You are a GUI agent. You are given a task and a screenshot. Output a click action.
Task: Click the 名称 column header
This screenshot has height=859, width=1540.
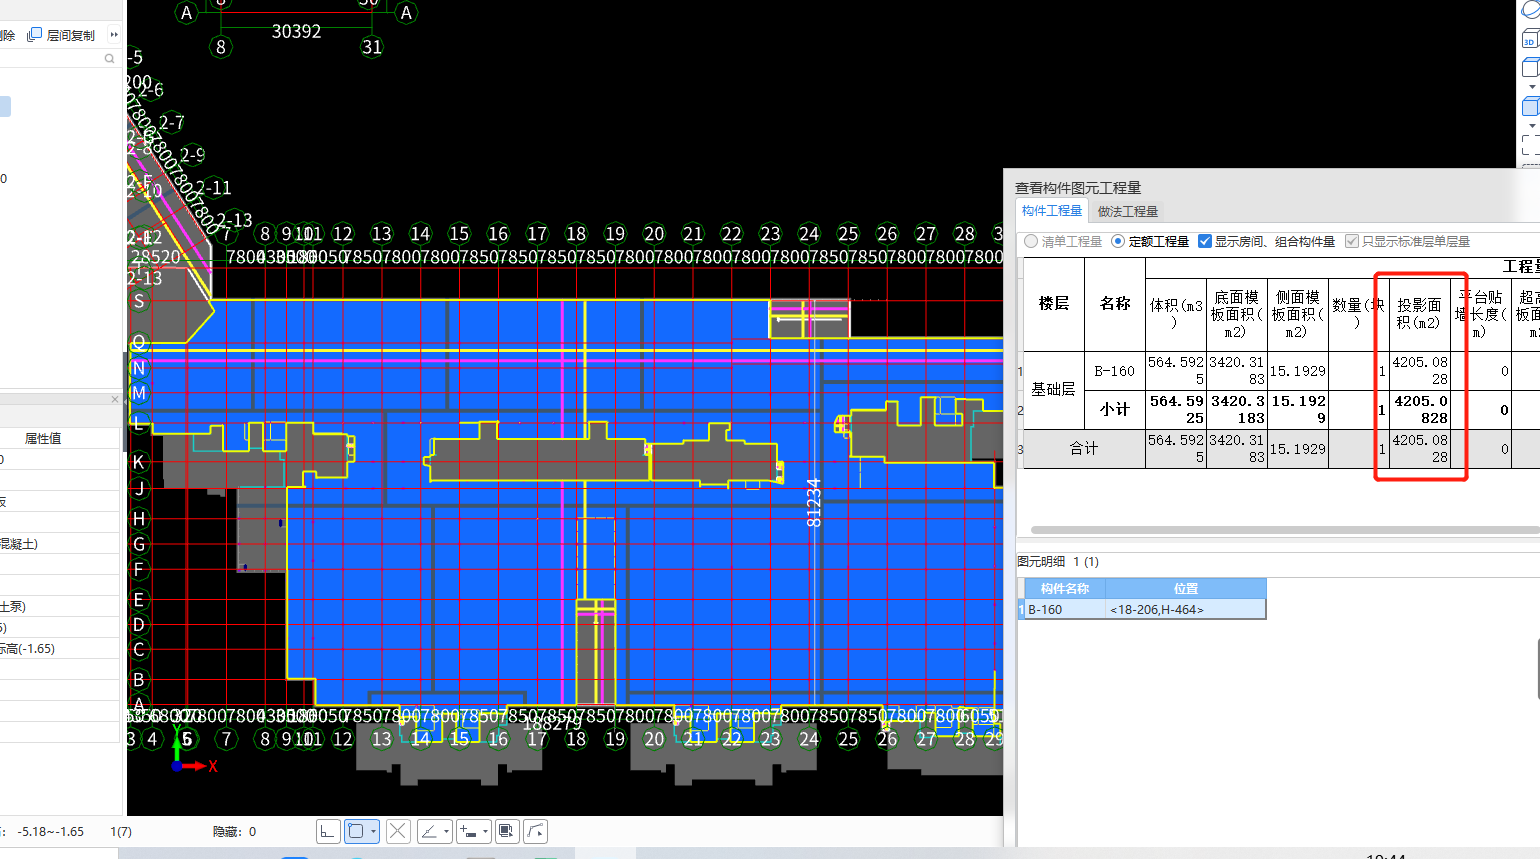click(1115, 304)
